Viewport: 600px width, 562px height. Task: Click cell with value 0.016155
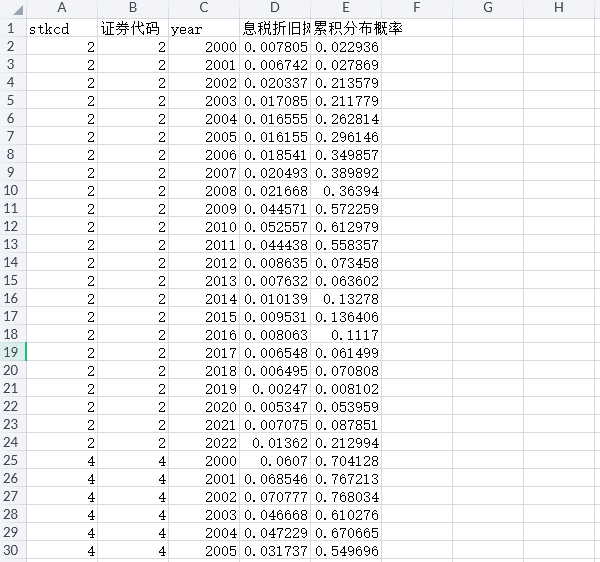(275, 137)
